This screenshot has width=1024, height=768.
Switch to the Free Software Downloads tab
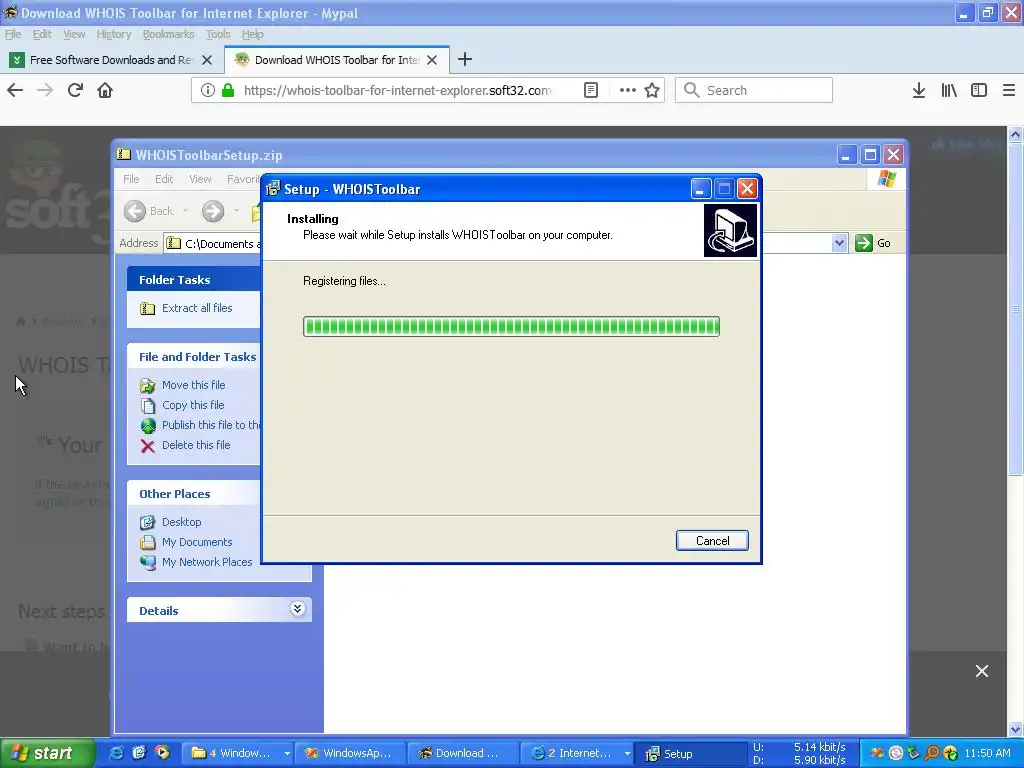click(x=112, y=60)
